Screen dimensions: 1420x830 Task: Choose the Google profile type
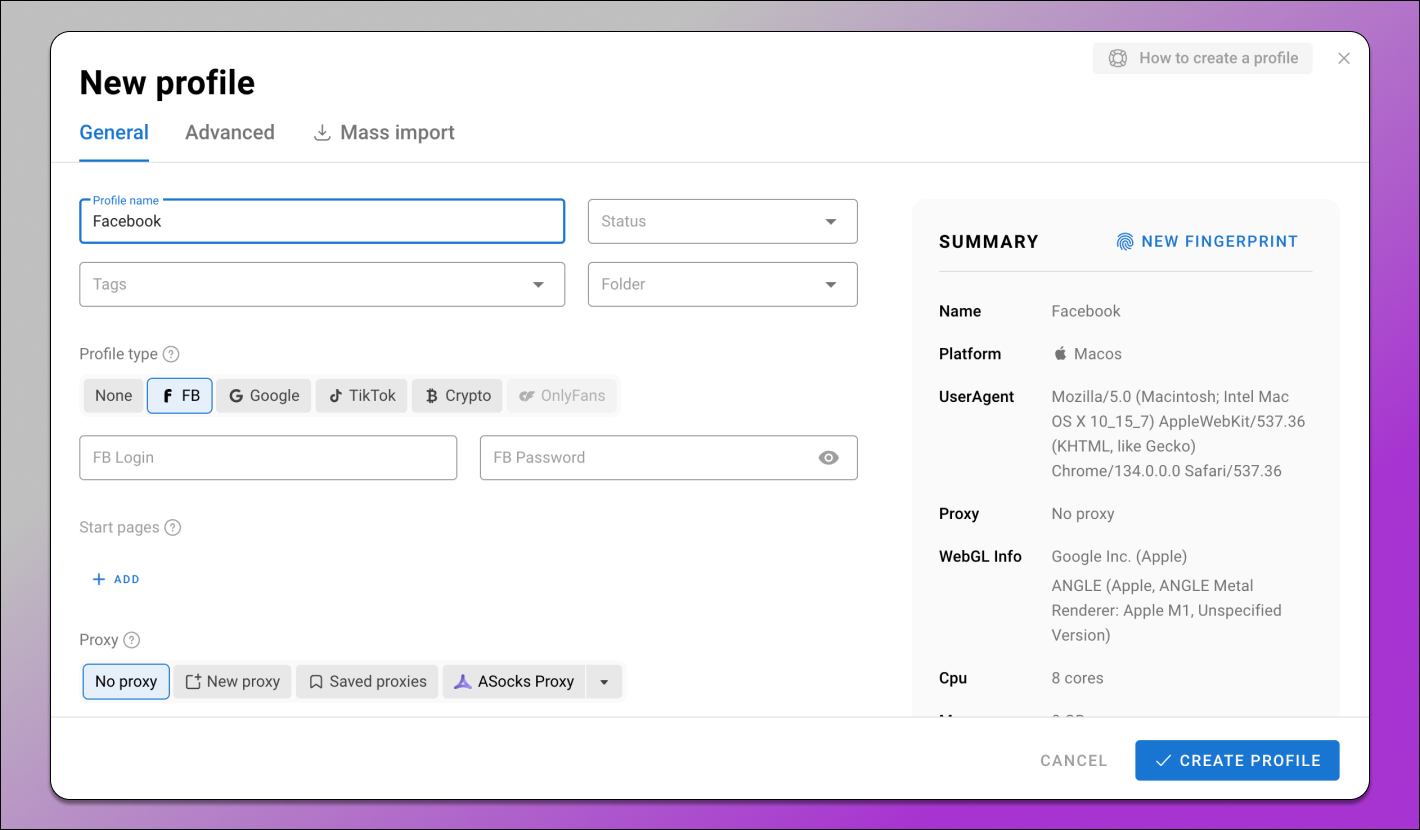point(264,395)
